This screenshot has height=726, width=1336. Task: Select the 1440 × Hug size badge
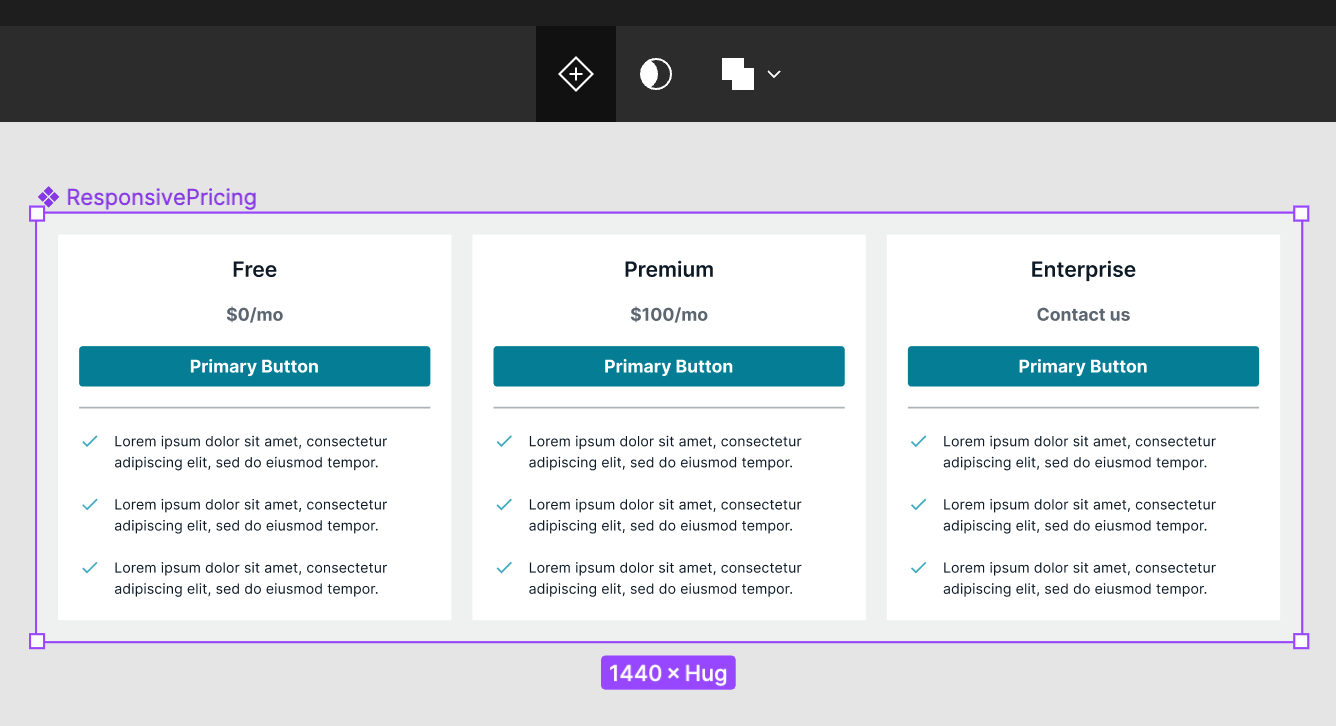click(668, 672)
